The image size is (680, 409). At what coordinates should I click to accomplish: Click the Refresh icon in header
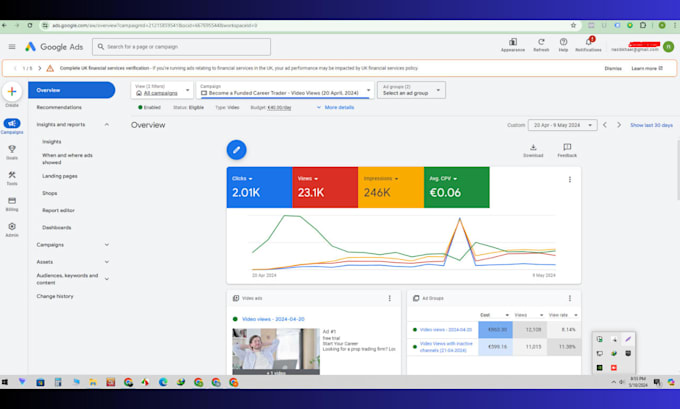[x=541, y=42]
